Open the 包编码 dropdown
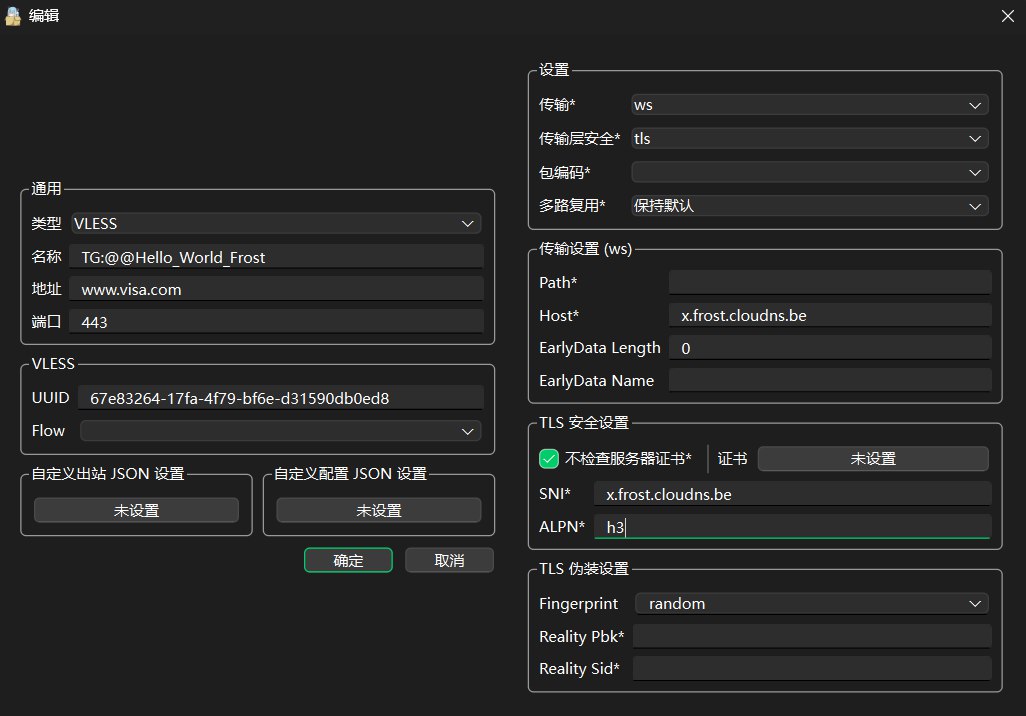This screenshot has height=716, width=1026. [809, 173]
